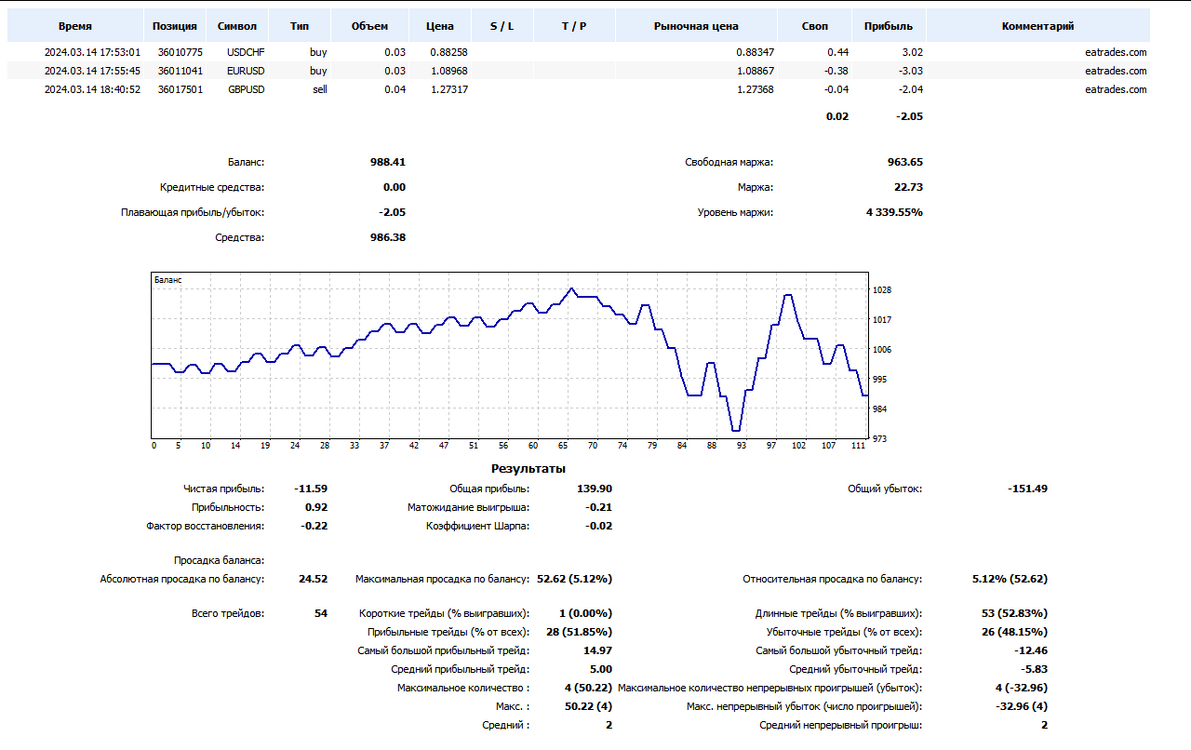1191x750 pixels.
Task: Click the swap value 0.44
Action: click(838, 52)
